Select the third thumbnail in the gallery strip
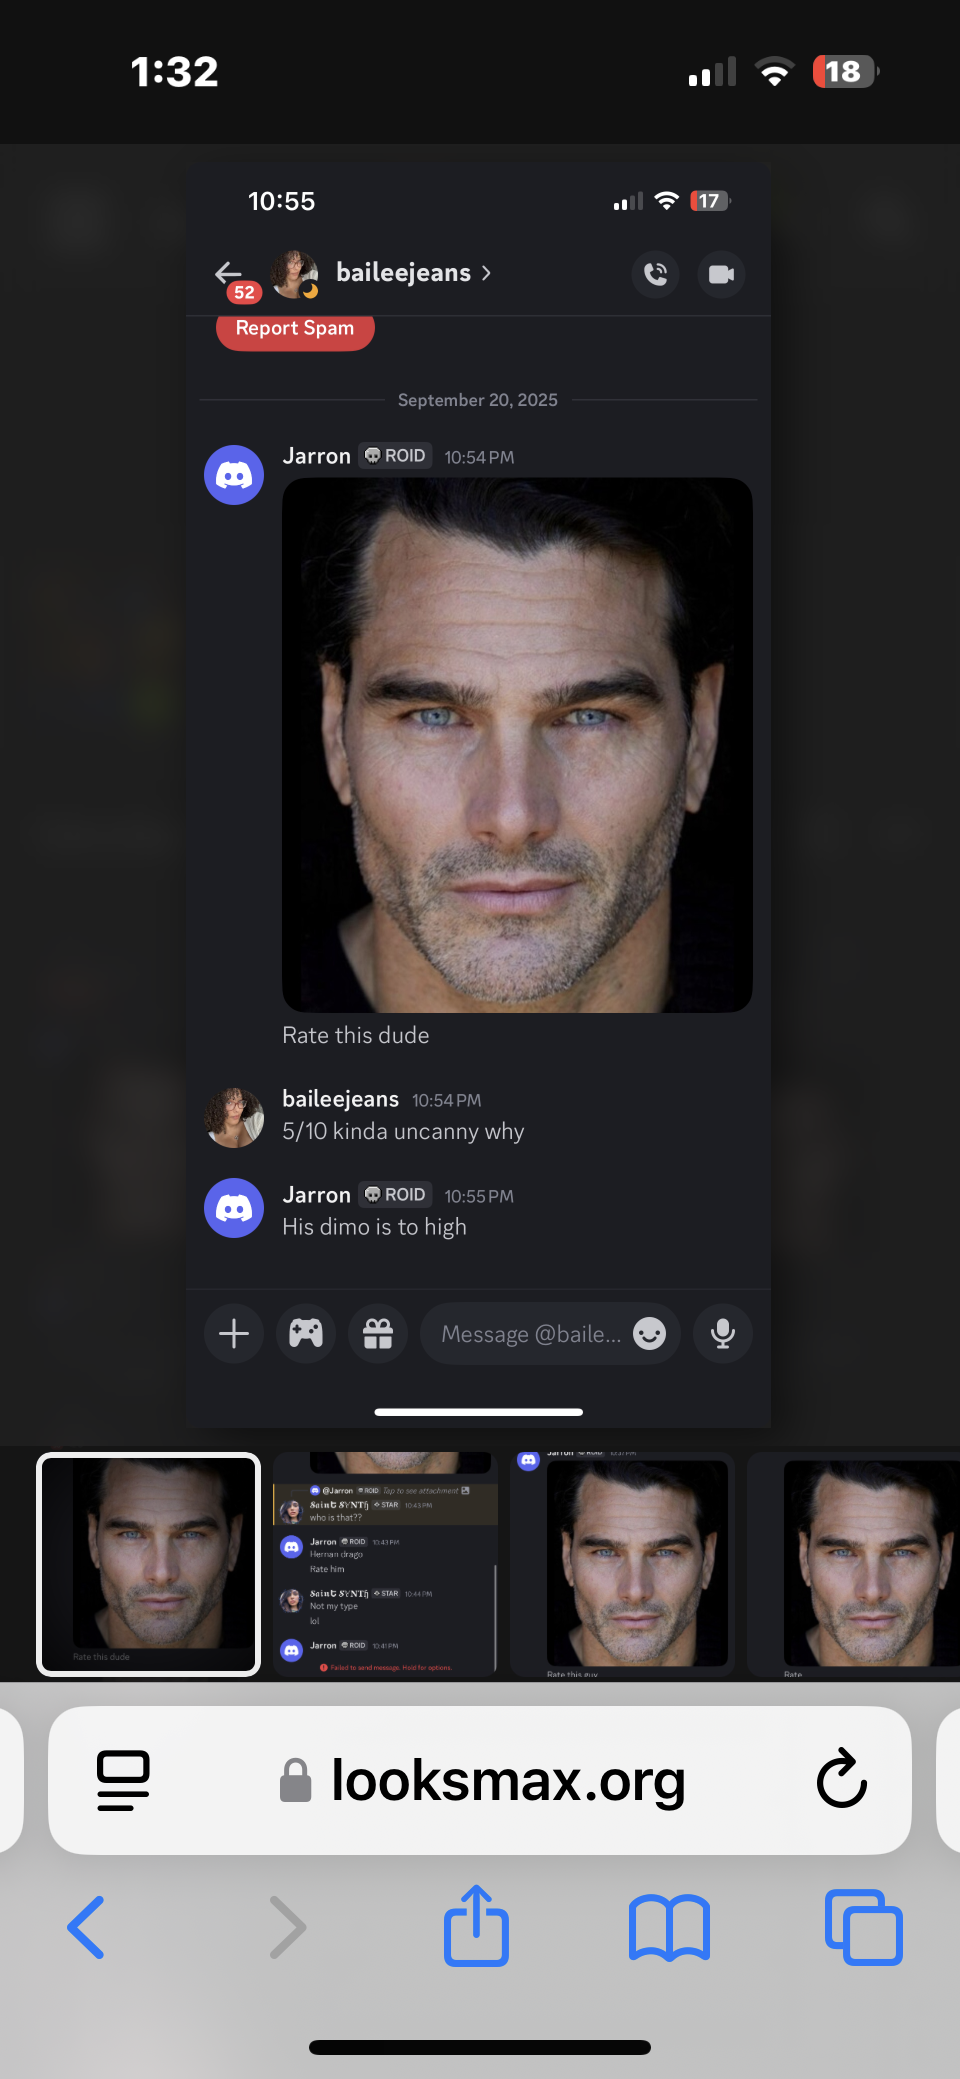 tap(622, 1564)
